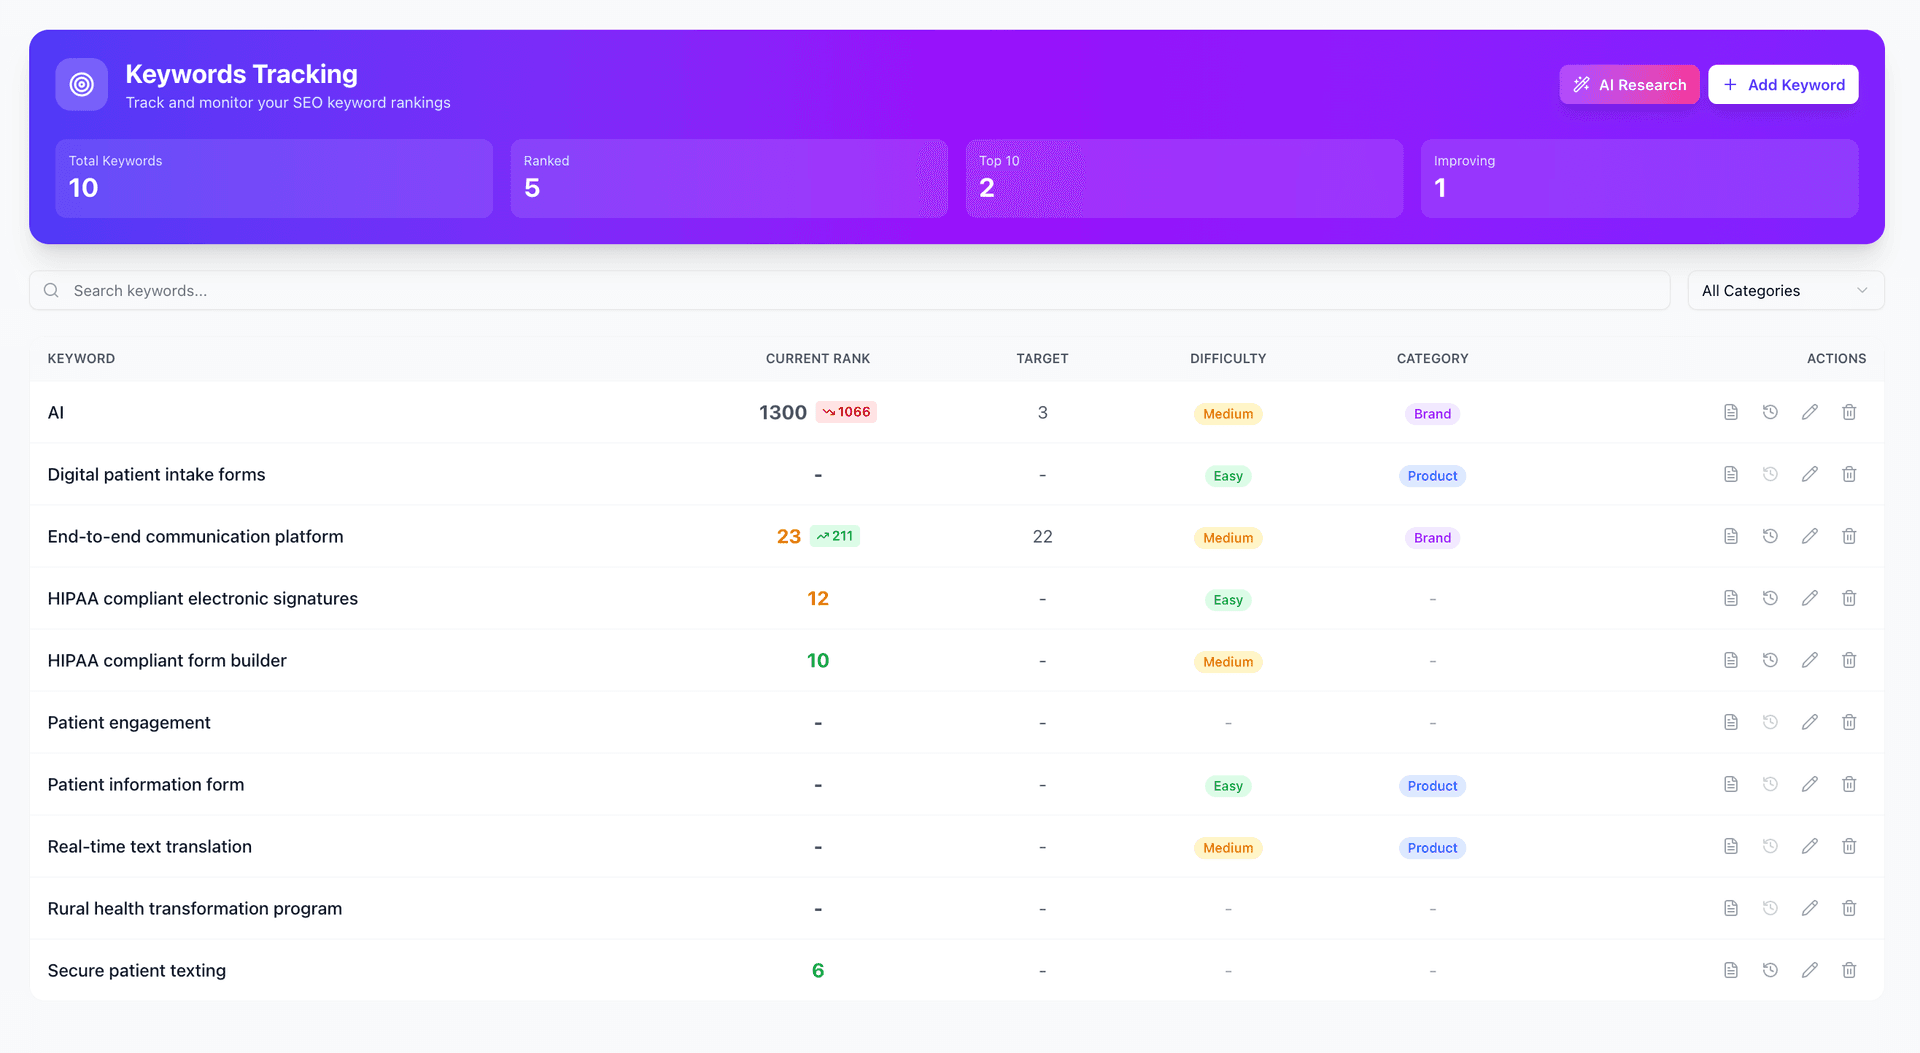The width and height of the screenshot is (1920, 1053).
Task: Delete the 'Digital patient intake forms' keyword
Action: (1849, 474)
